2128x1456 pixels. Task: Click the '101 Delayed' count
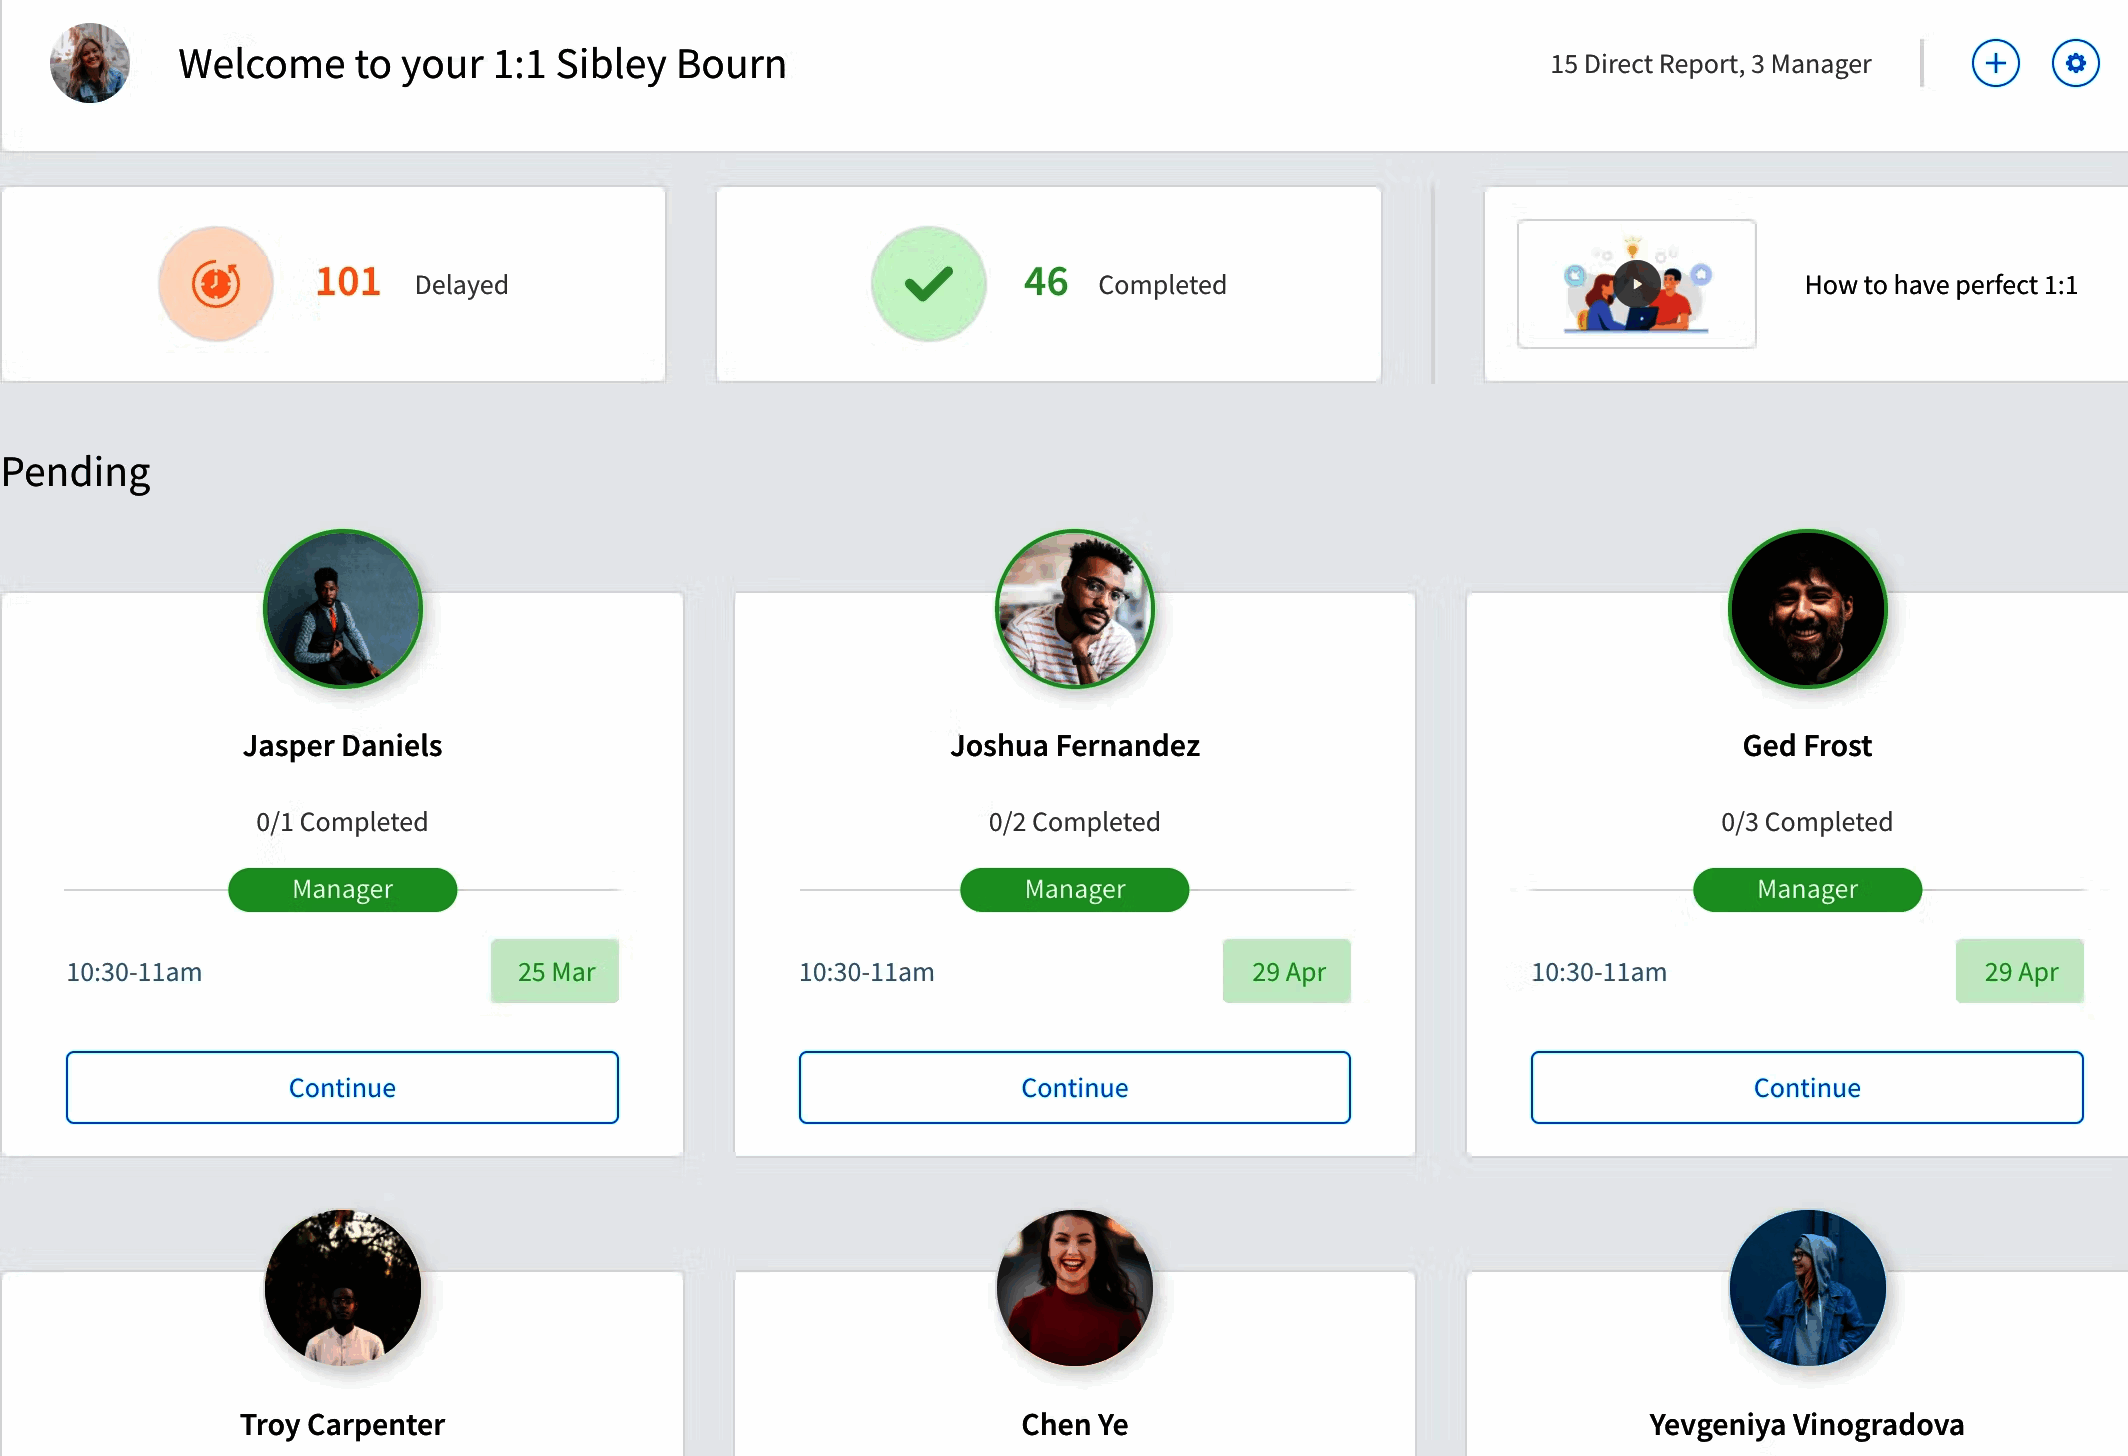coord(348,283)
